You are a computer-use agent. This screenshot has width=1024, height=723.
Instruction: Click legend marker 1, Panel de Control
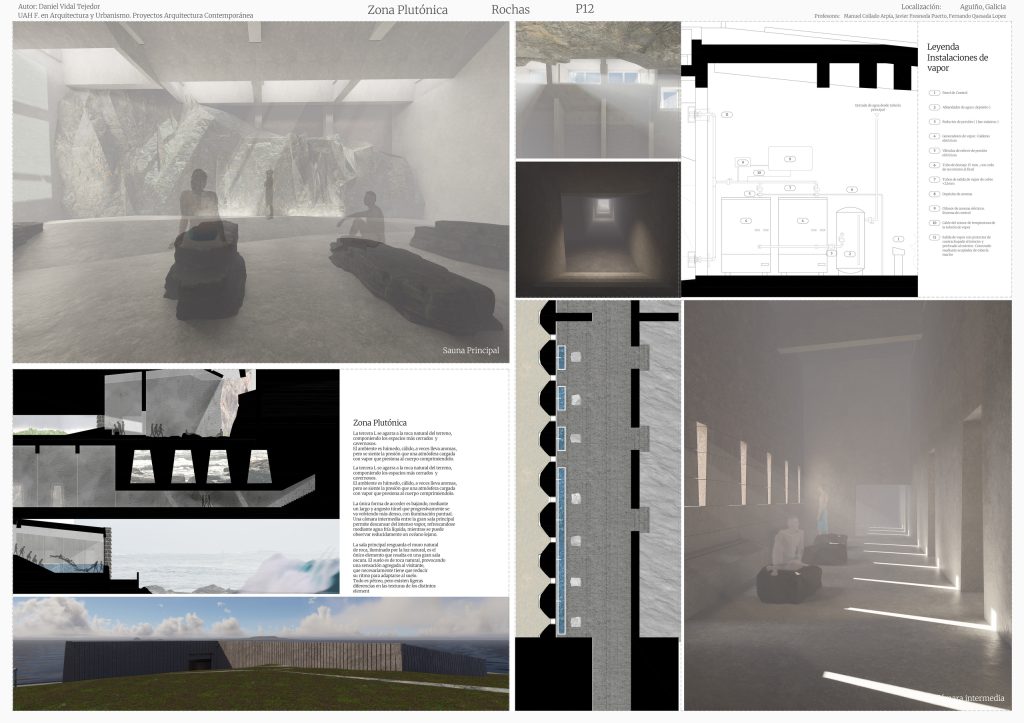coord(933,93)
